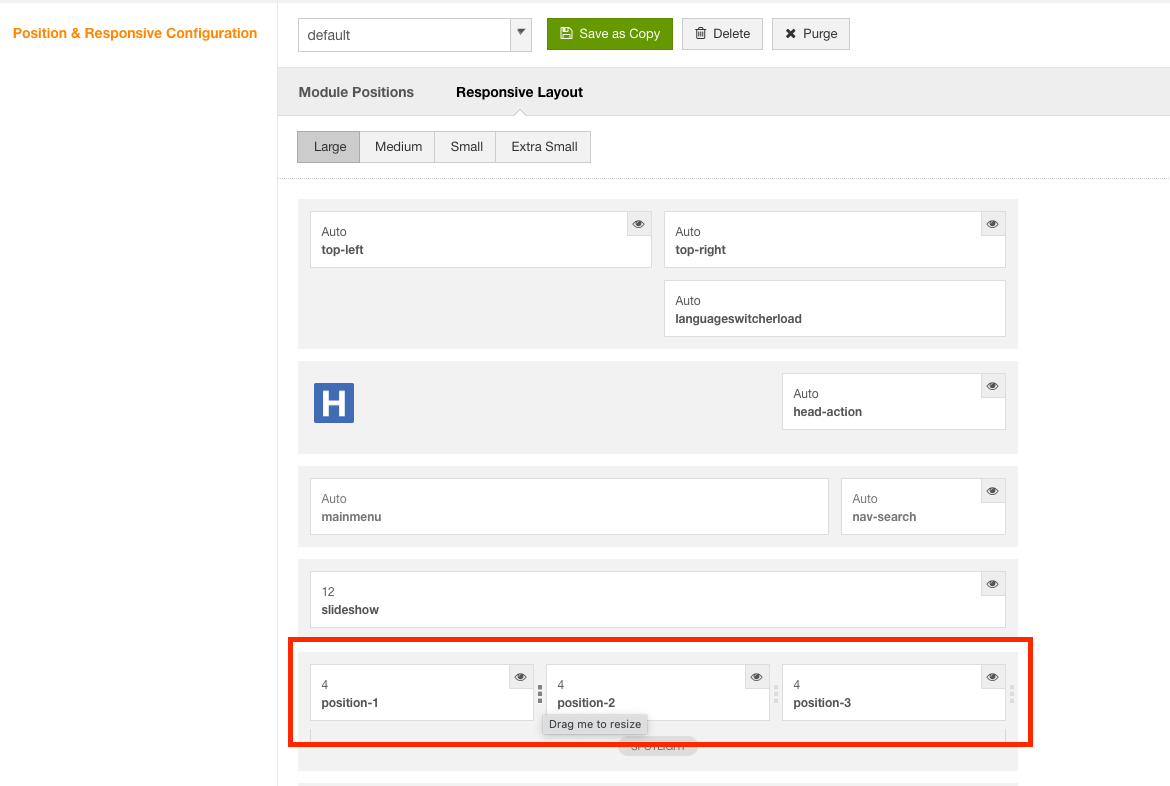
Task: Click the Save as Copy button
Action: point(609,34)
